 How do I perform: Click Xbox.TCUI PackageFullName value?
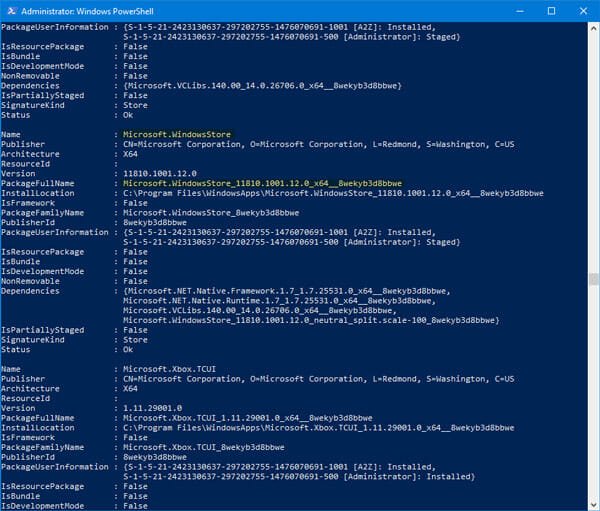(248, 418)
